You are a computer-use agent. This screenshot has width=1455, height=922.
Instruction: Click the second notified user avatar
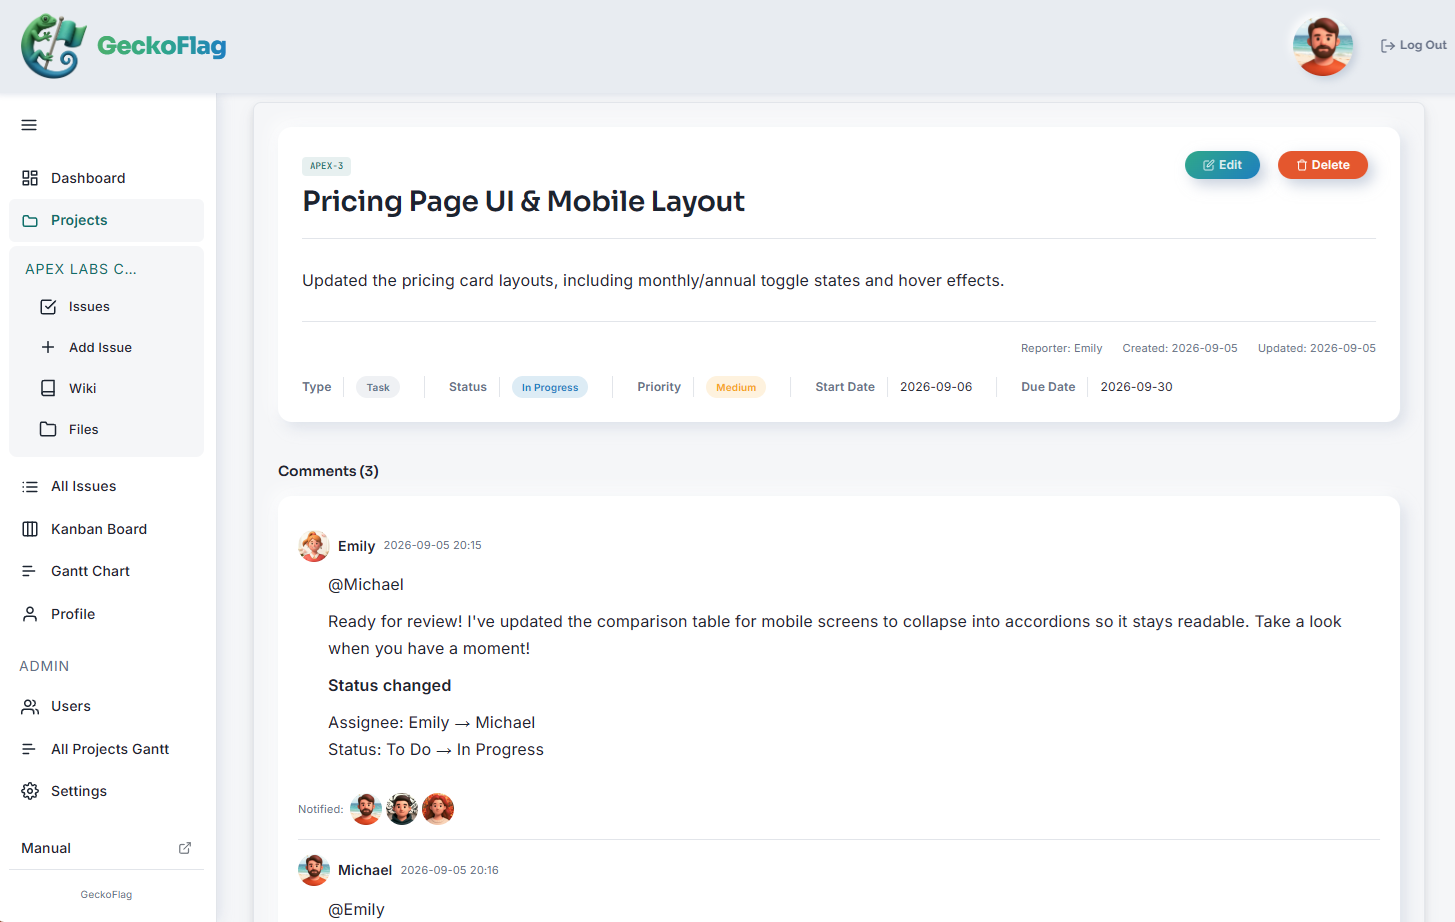click(402, 809)
